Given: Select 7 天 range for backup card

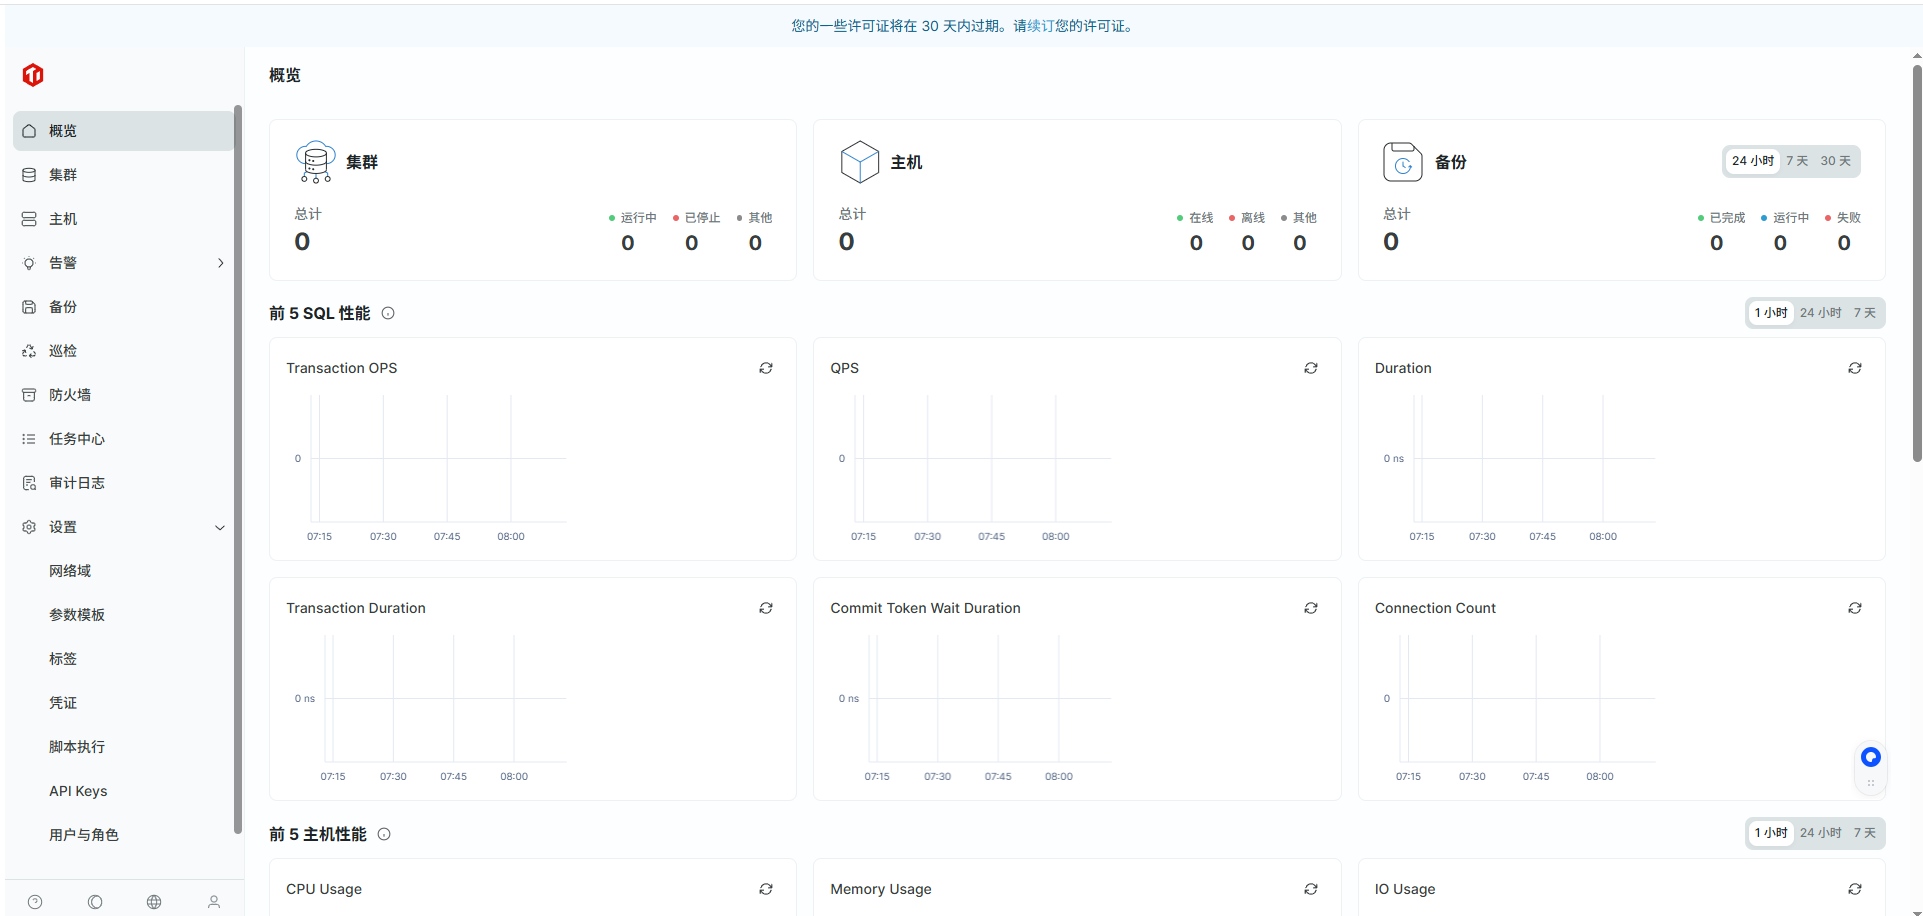Looking at the screenshot, I should (x=1797, y=161).
